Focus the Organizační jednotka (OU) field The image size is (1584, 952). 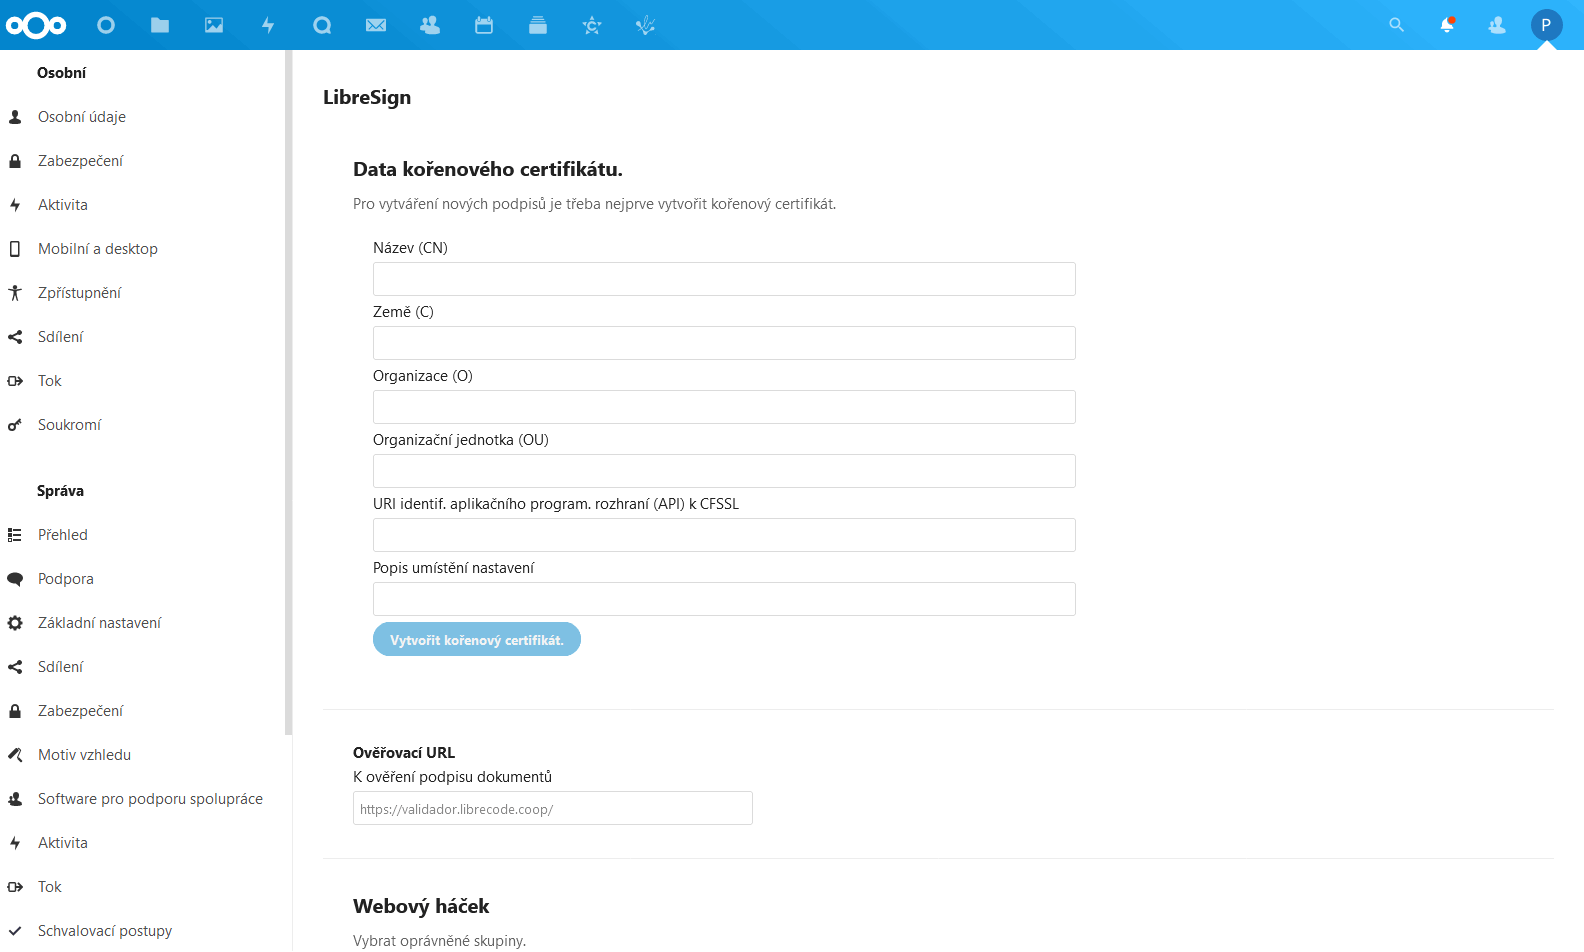724,471
